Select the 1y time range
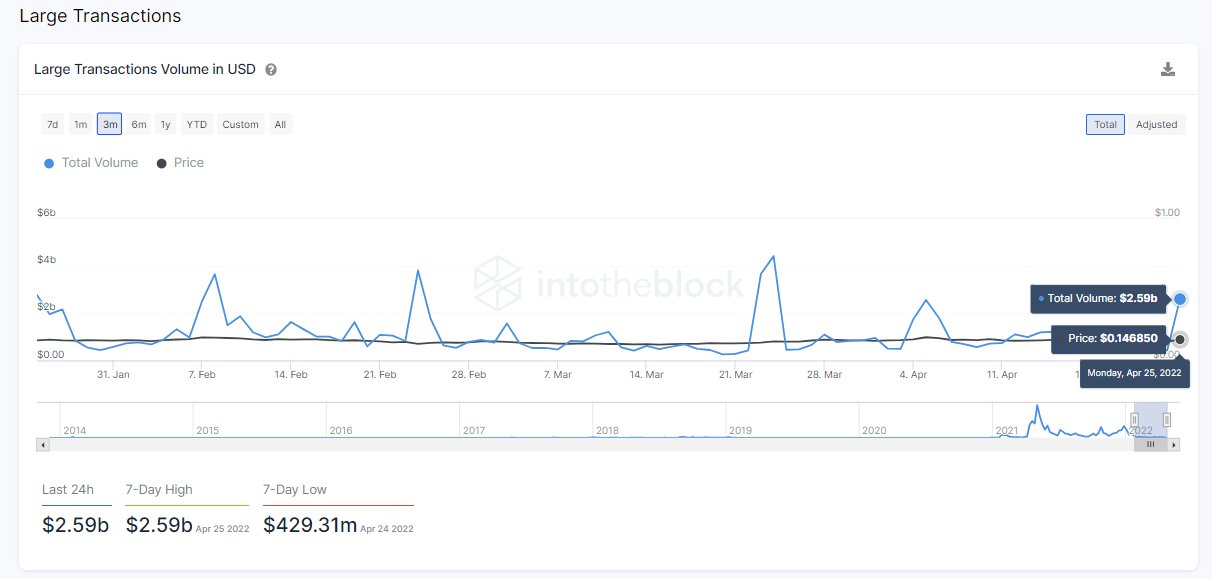The height and width of the screenshot is (579, 1212). pos(166,125)
